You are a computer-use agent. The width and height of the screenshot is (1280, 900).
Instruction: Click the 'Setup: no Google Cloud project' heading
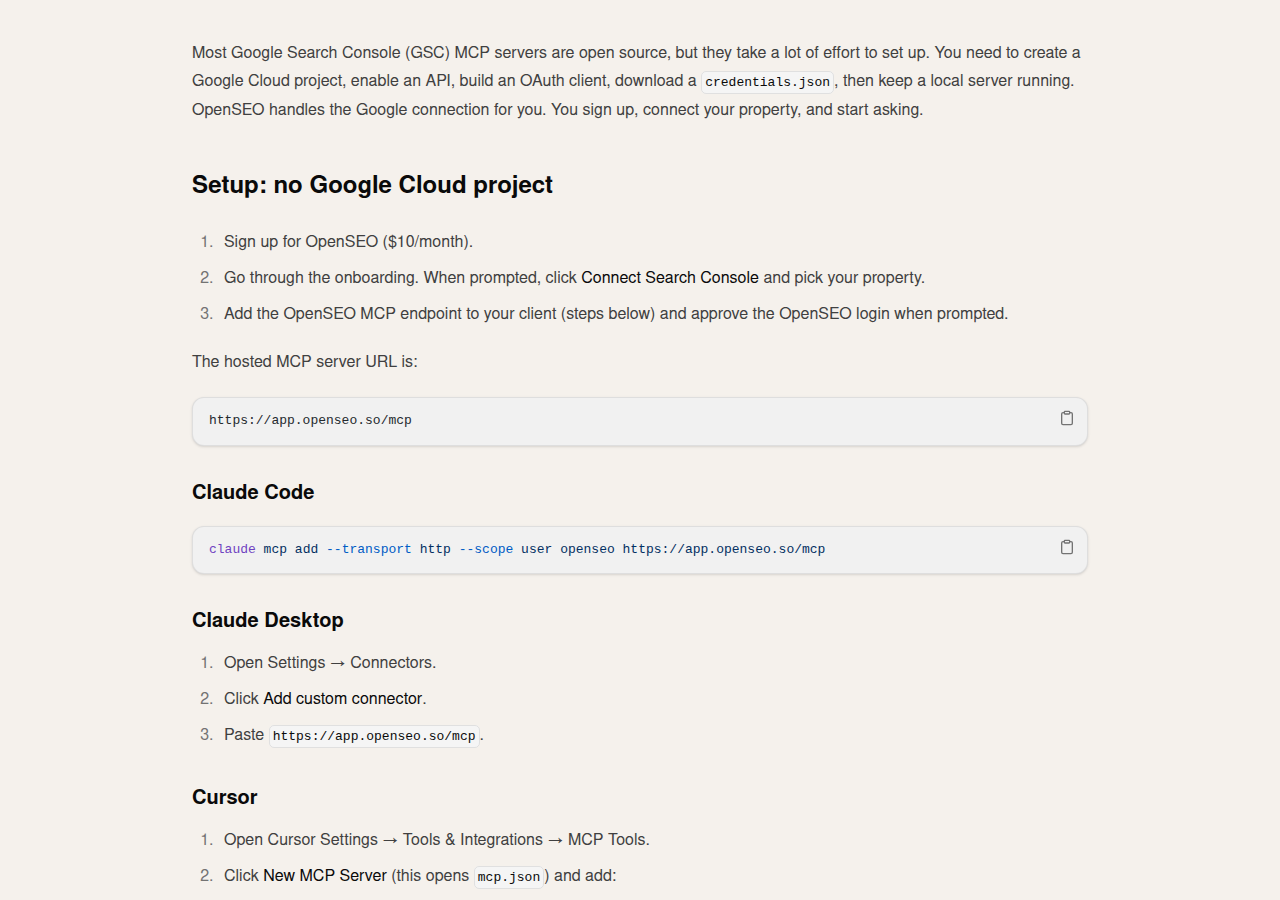372,185
